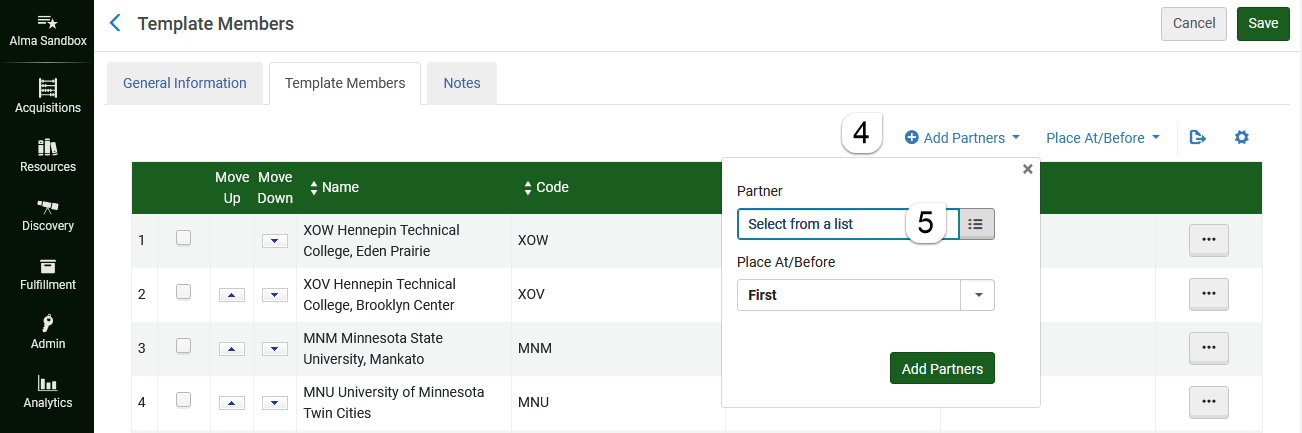The width and height of the screenshot is (1302, 433).
Task: Open the First position combo box
Action: point(866,295)
